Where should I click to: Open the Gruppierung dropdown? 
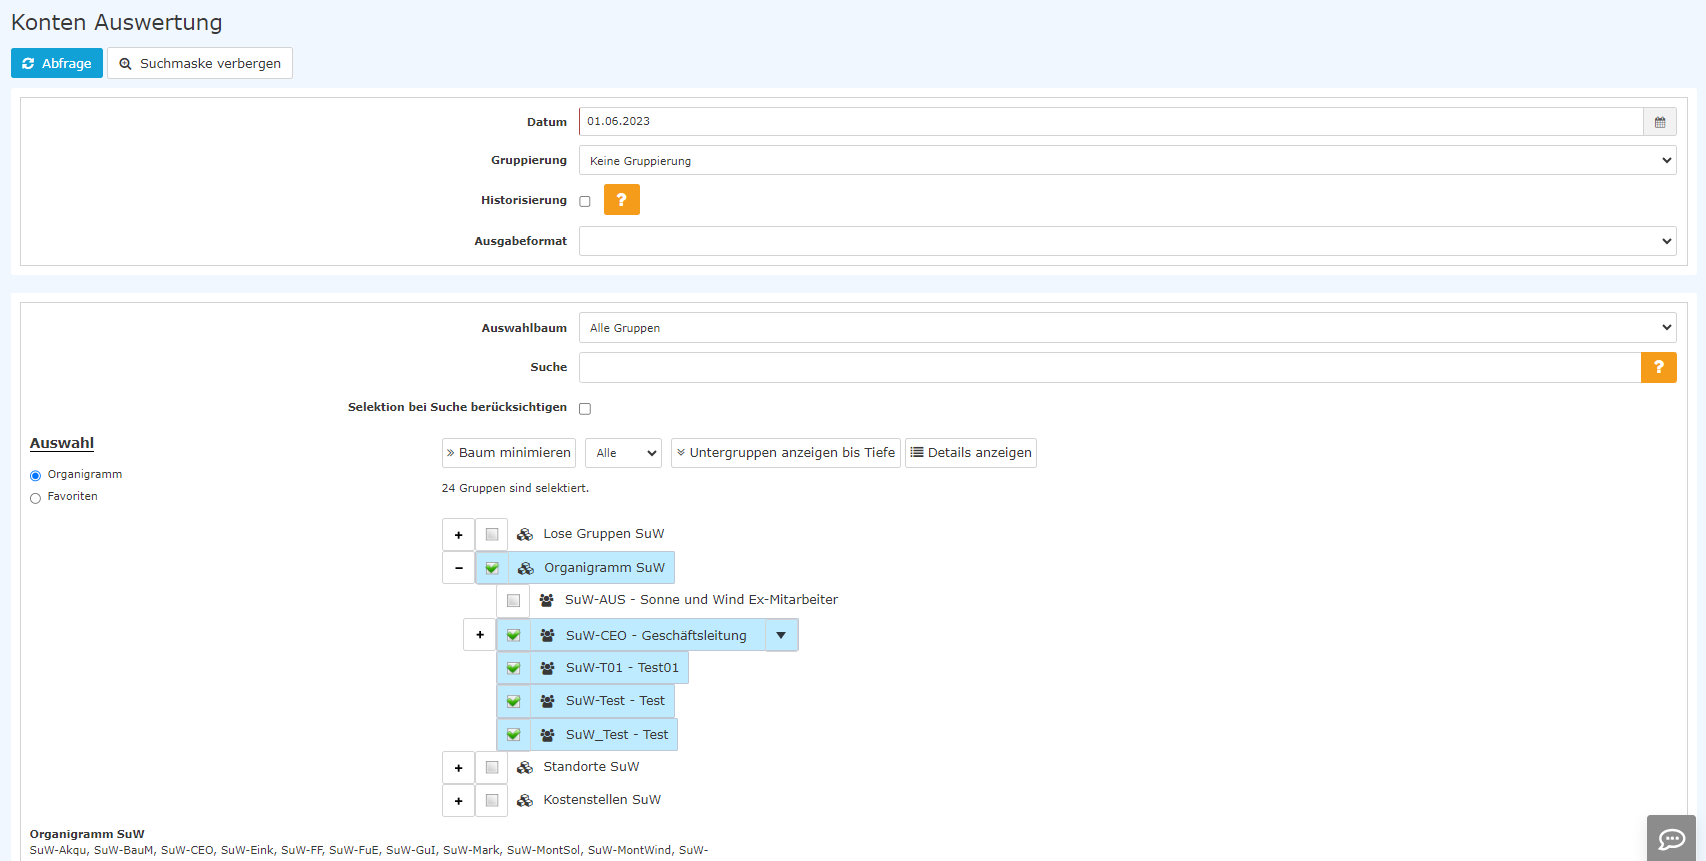(x=1127, y=160)
